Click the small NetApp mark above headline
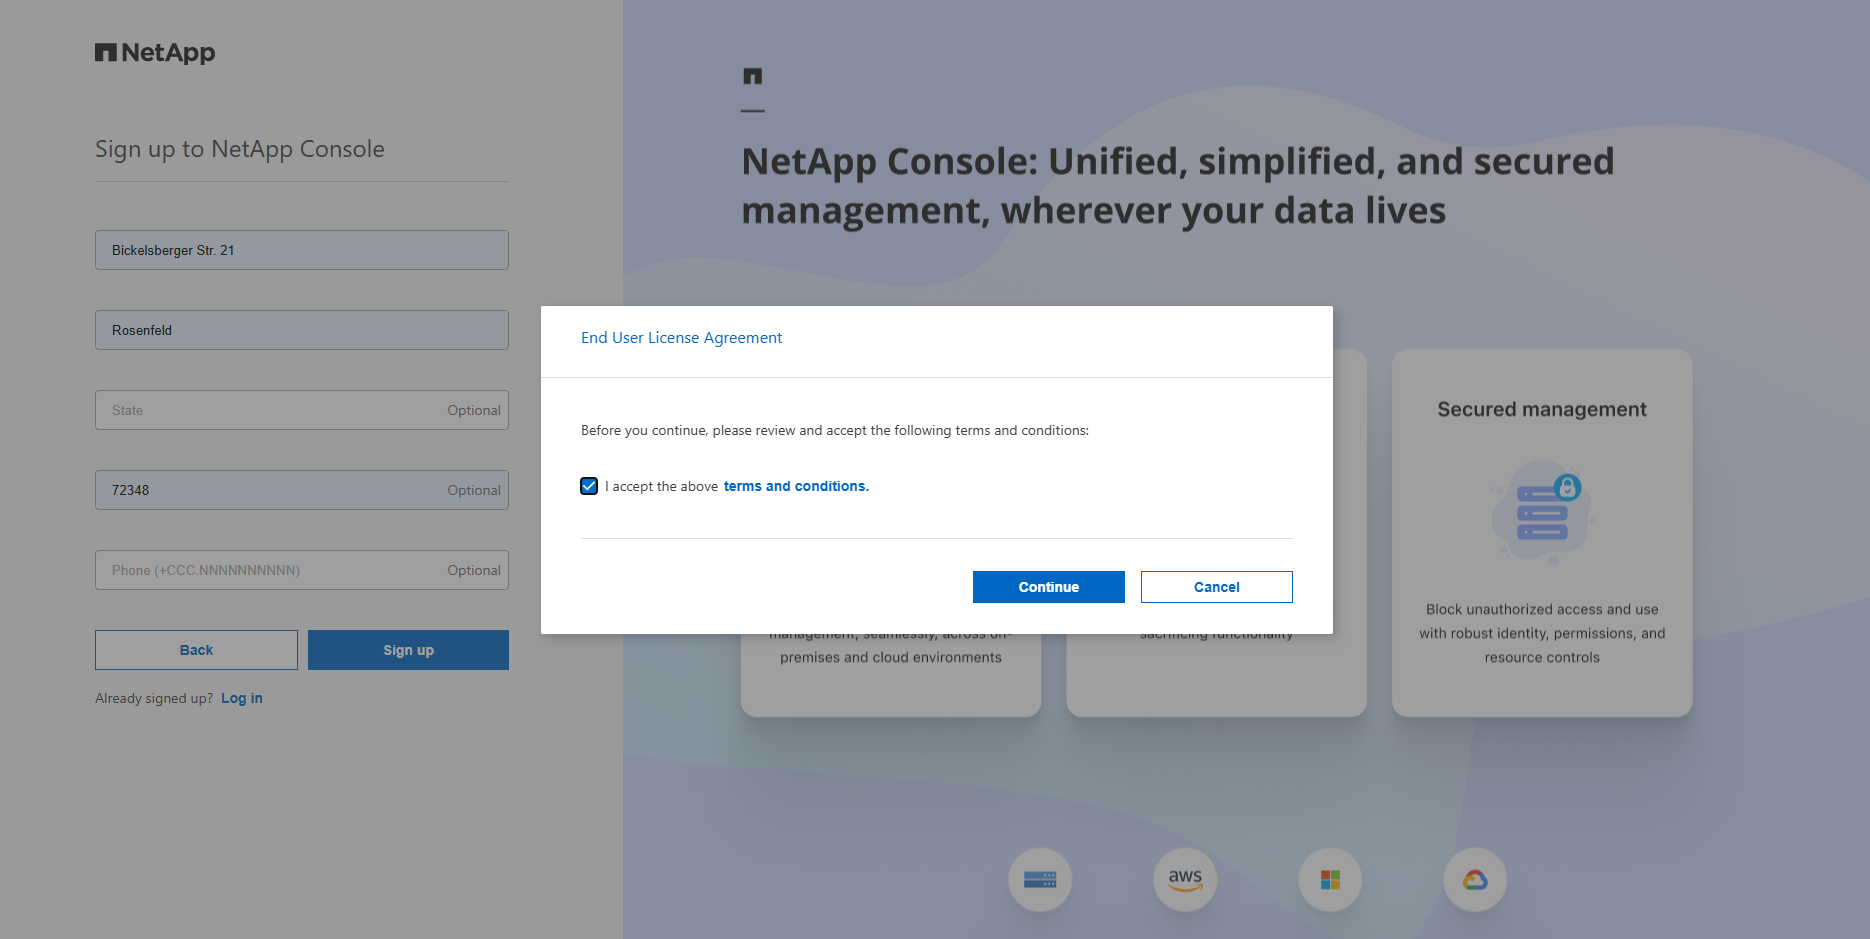This screenshot has width=1870, height=939. pos(753,76)
